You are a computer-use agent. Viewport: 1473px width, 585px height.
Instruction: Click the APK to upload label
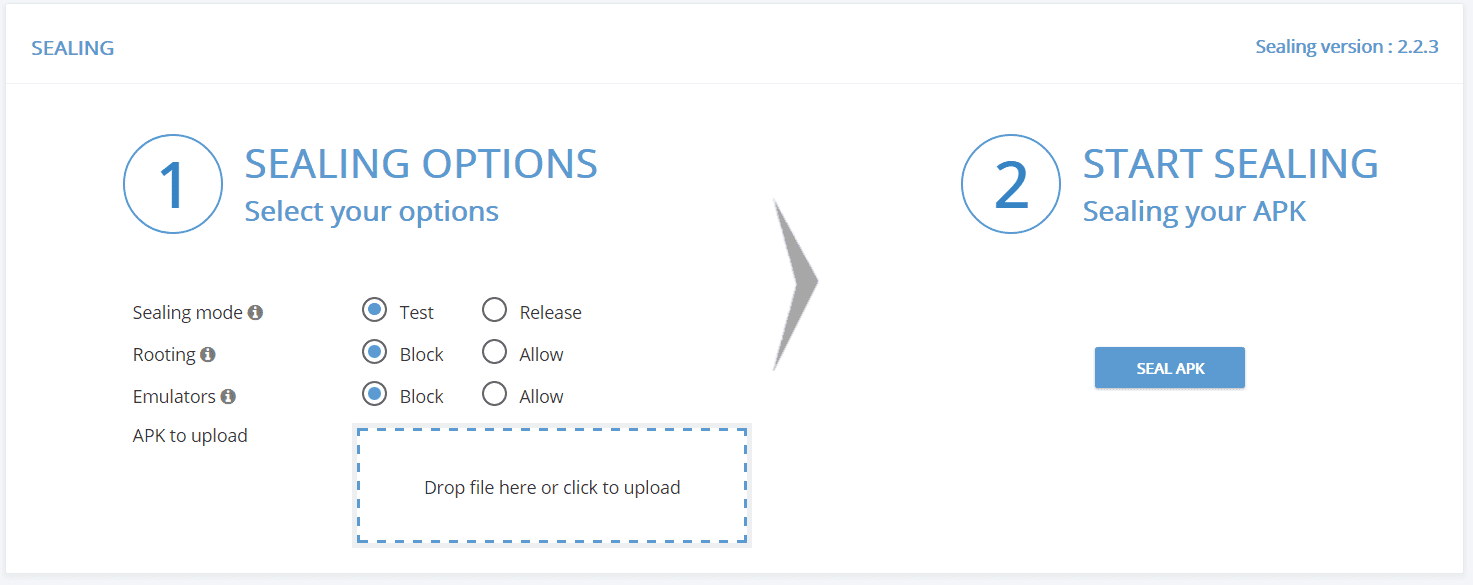[190, 436]
